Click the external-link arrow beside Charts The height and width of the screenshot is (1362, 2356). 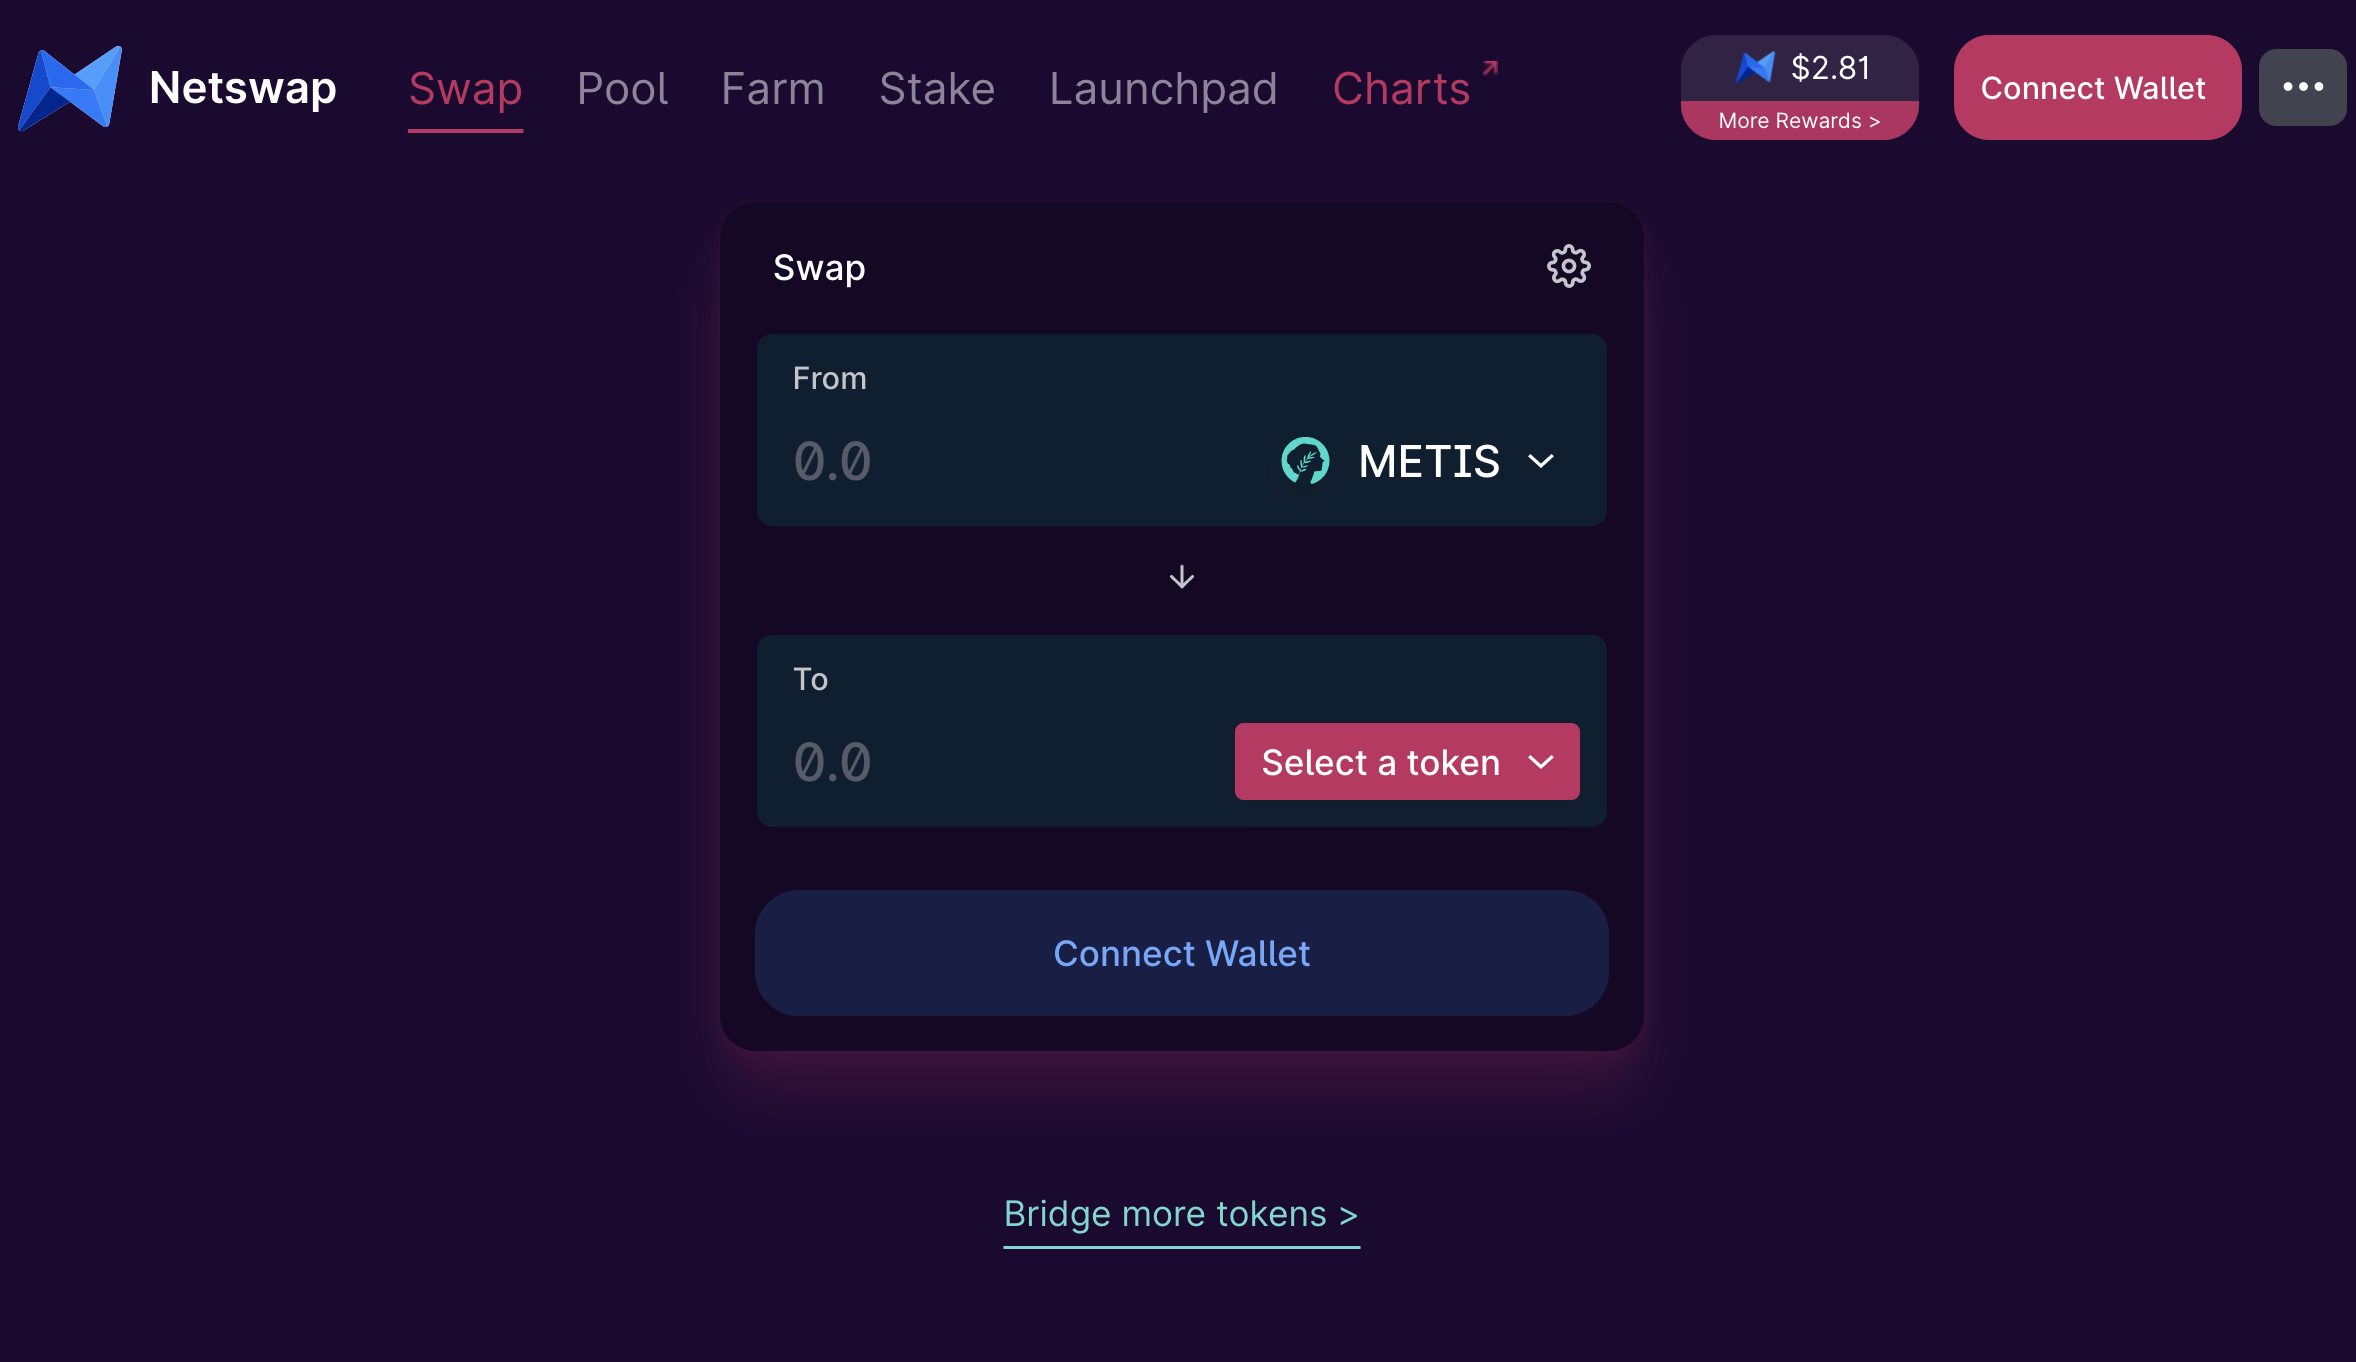coord(1490,67)
